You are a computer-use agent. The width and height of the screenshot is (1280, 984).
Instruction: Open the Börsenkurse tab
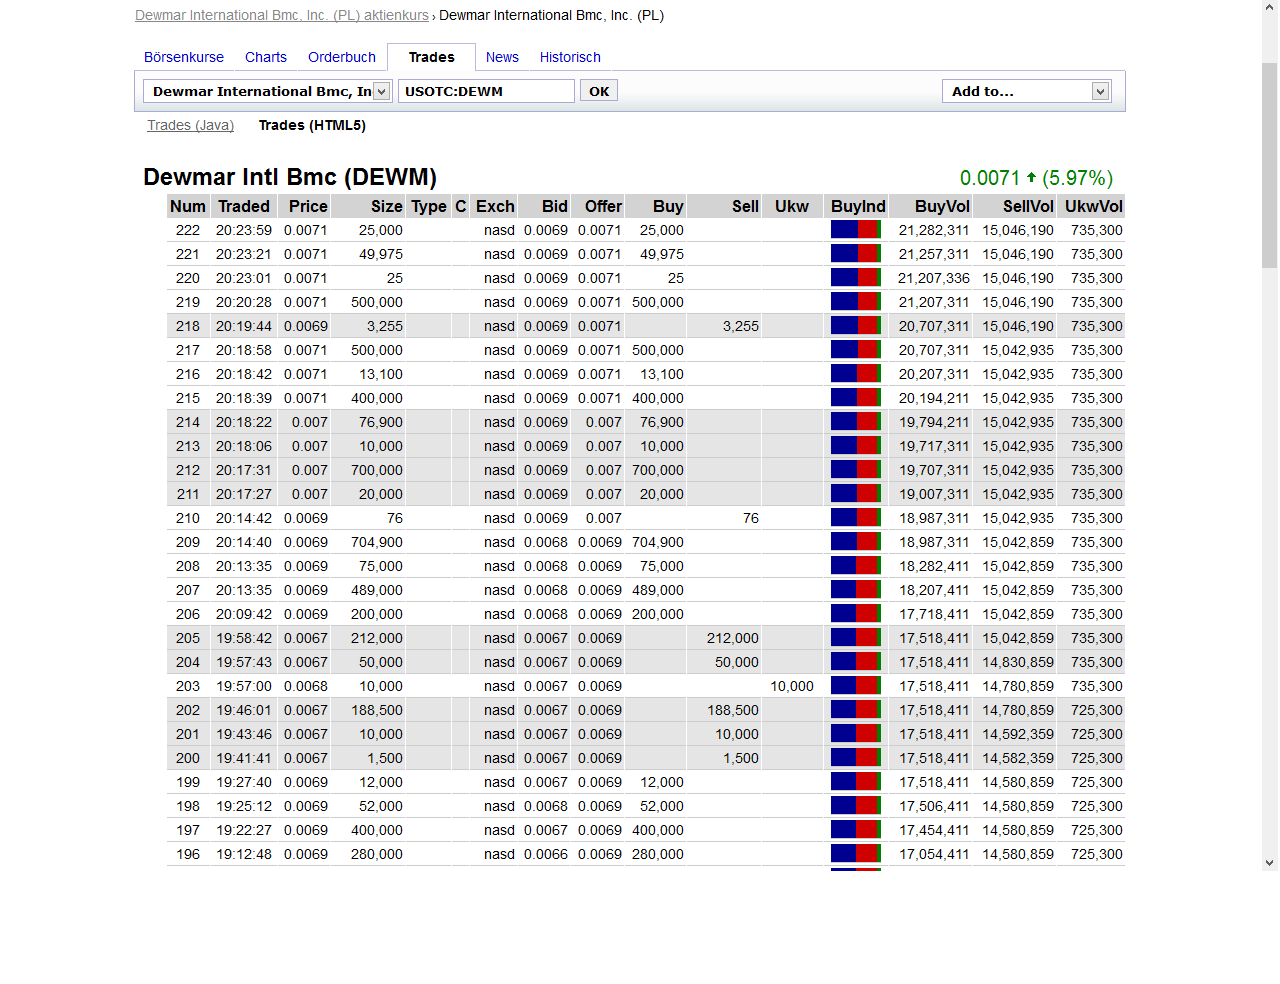click(x=184, y=57)
